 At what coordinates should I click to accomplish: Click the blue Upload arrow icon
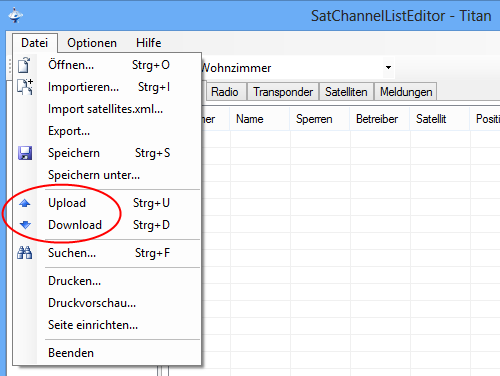click(x=25, y=203)
